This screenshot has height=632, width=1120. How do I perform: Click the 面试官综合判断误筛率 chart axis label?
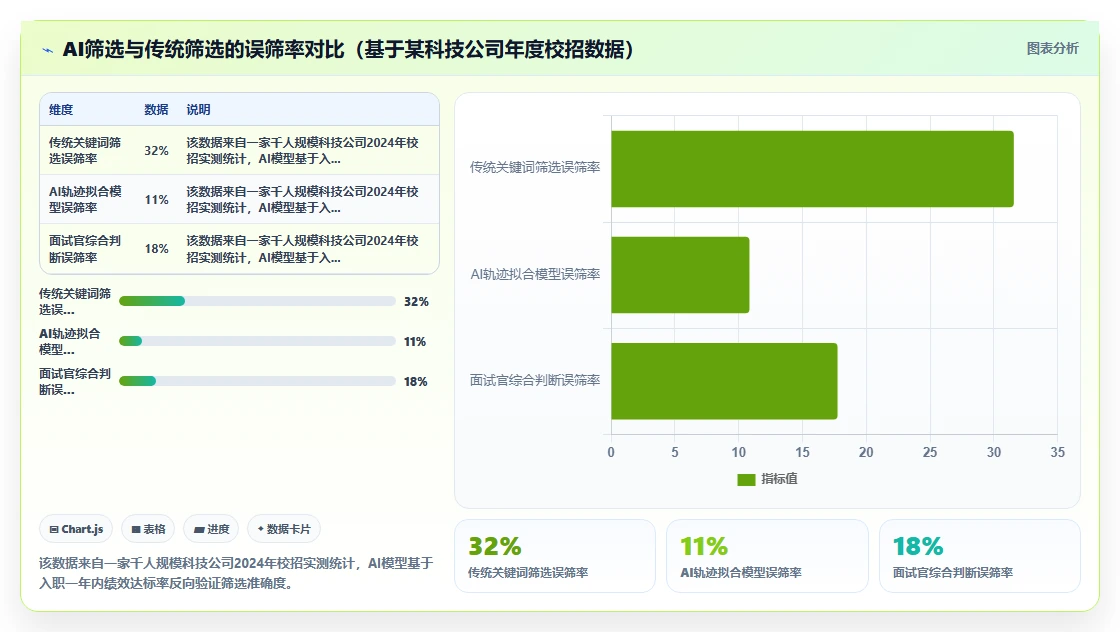click(x=535, y=381)
